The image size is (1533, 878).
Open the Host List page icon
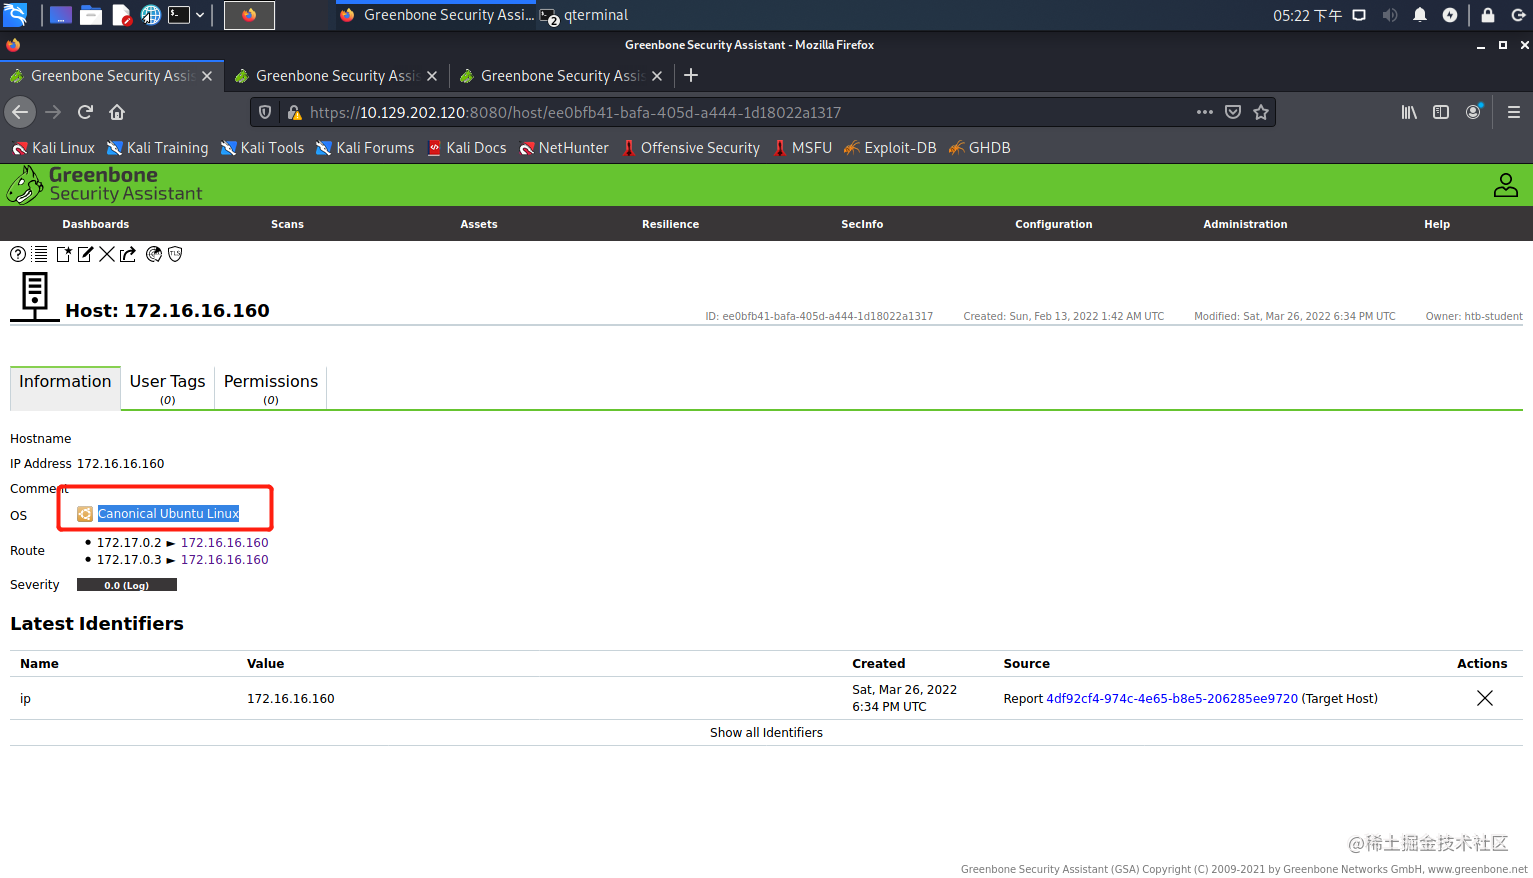pyautogui.click(x=40, y=254)
